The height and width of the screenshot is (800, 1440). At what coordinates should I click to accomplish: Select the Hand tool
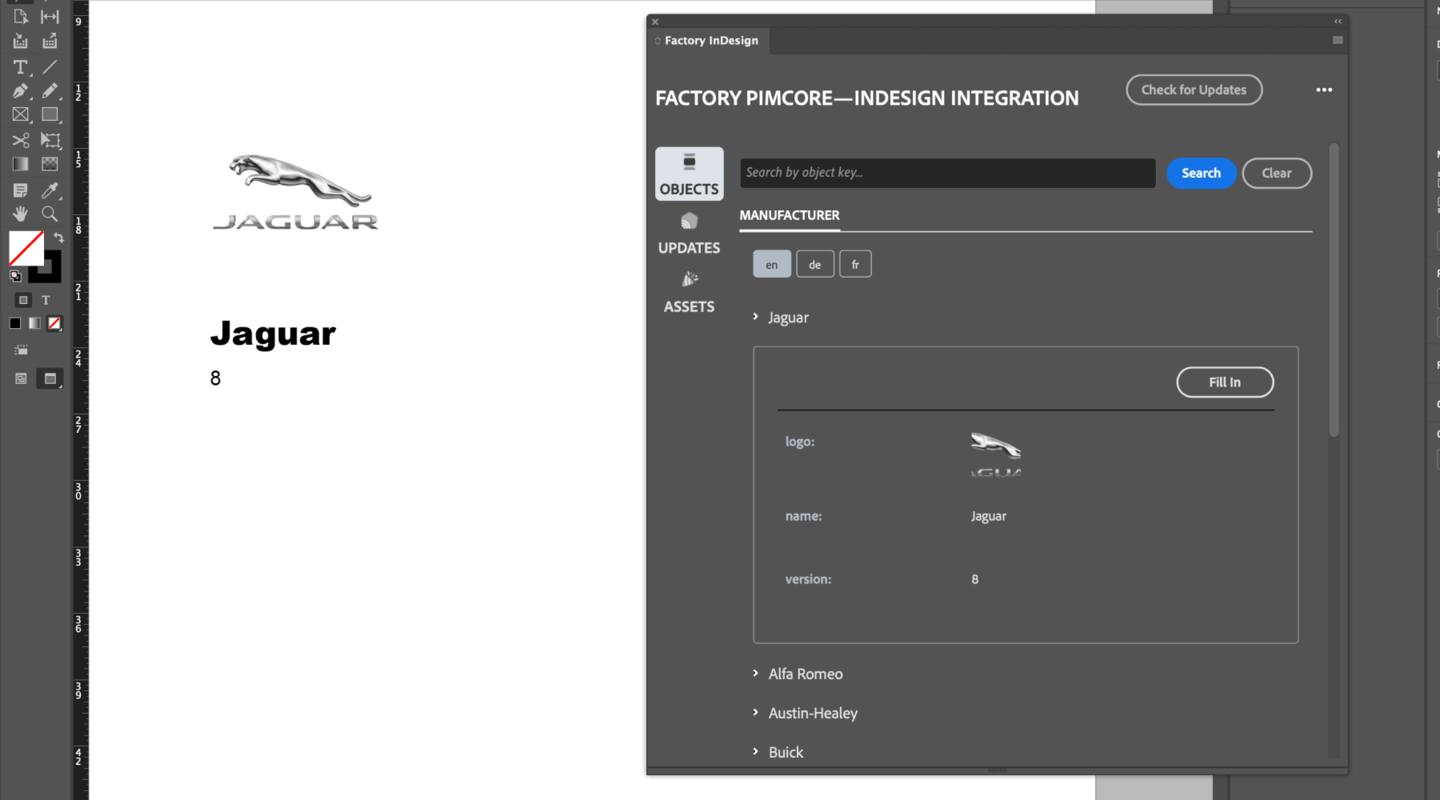pos(20,214)
